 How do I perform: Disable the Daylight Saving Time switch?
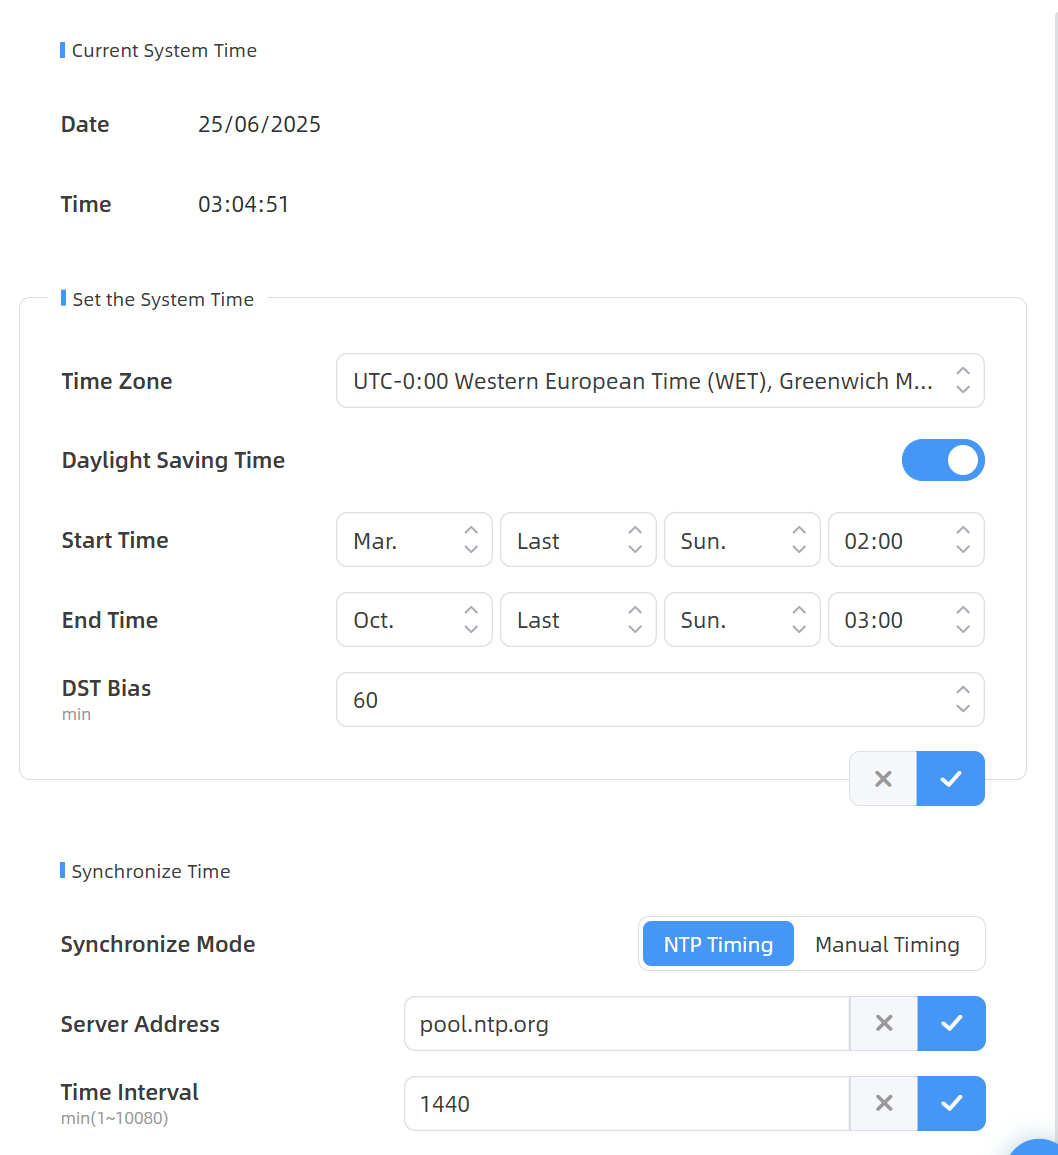click(x=943, y=460)
